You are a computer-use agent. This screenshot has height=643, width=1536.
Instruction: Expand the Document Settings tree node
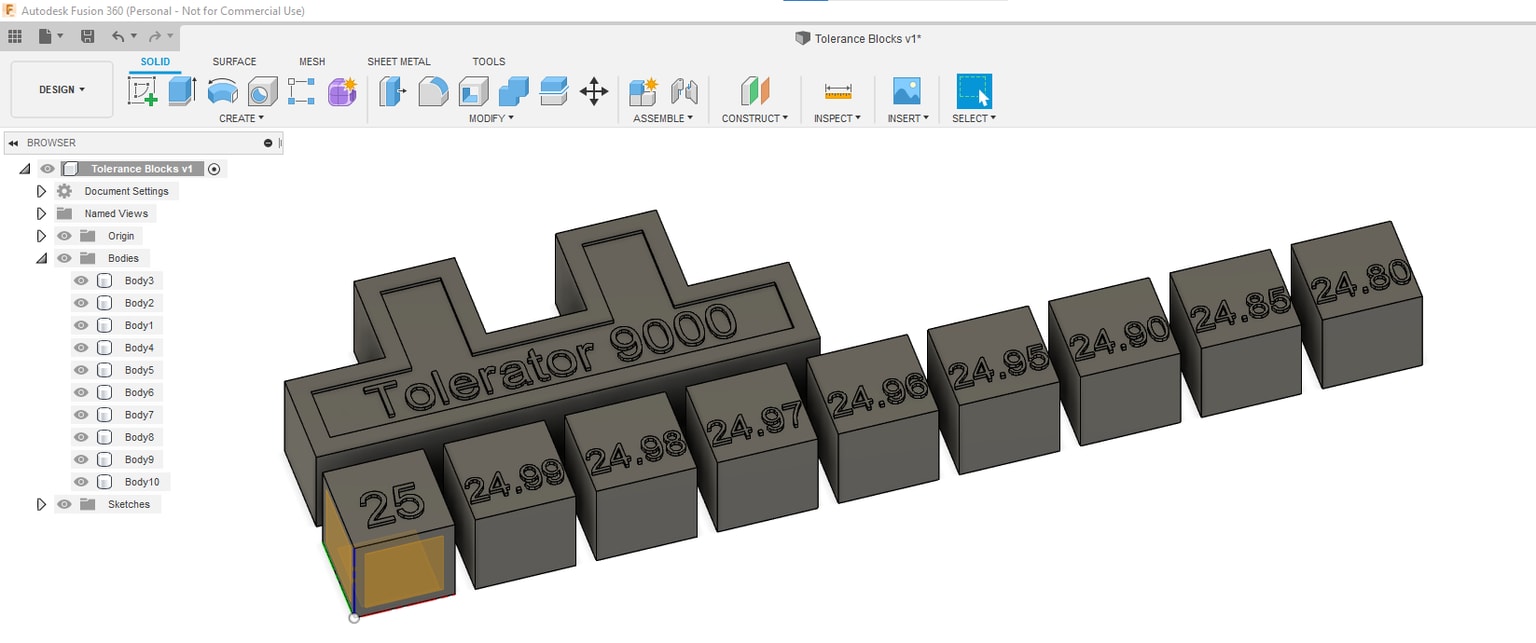pos(41,191)
